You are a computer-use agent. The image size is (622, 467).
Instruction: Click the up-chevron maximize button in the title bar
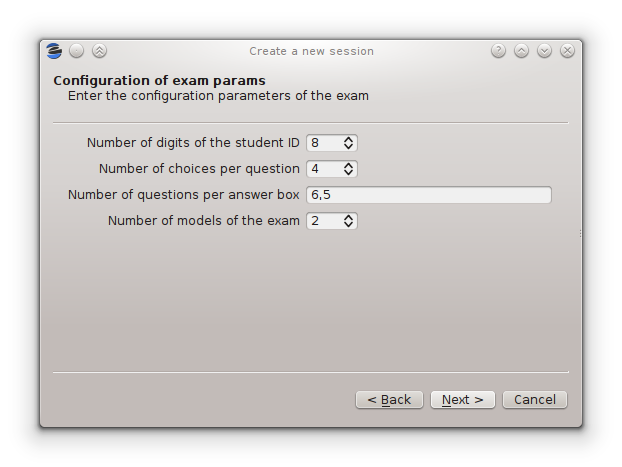(x=521, y=51)
